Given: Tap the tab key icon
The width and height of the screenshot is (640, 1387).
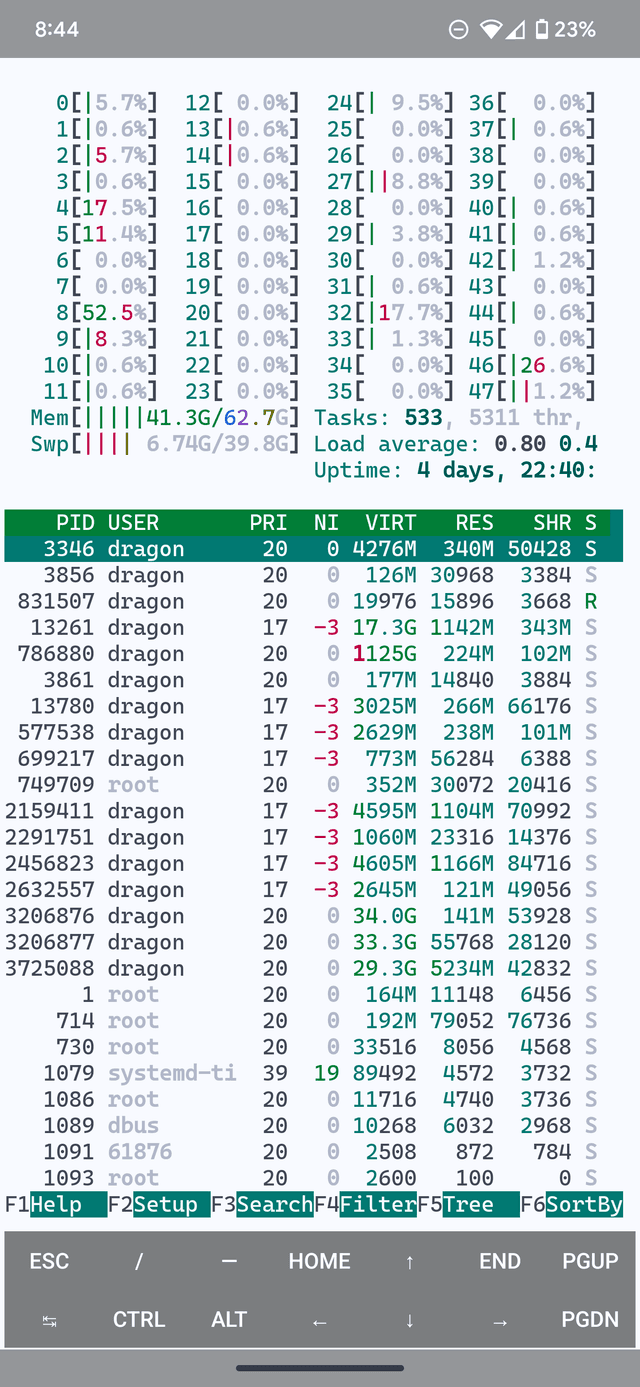Looking at the screenshot, I should (49, 1320).
